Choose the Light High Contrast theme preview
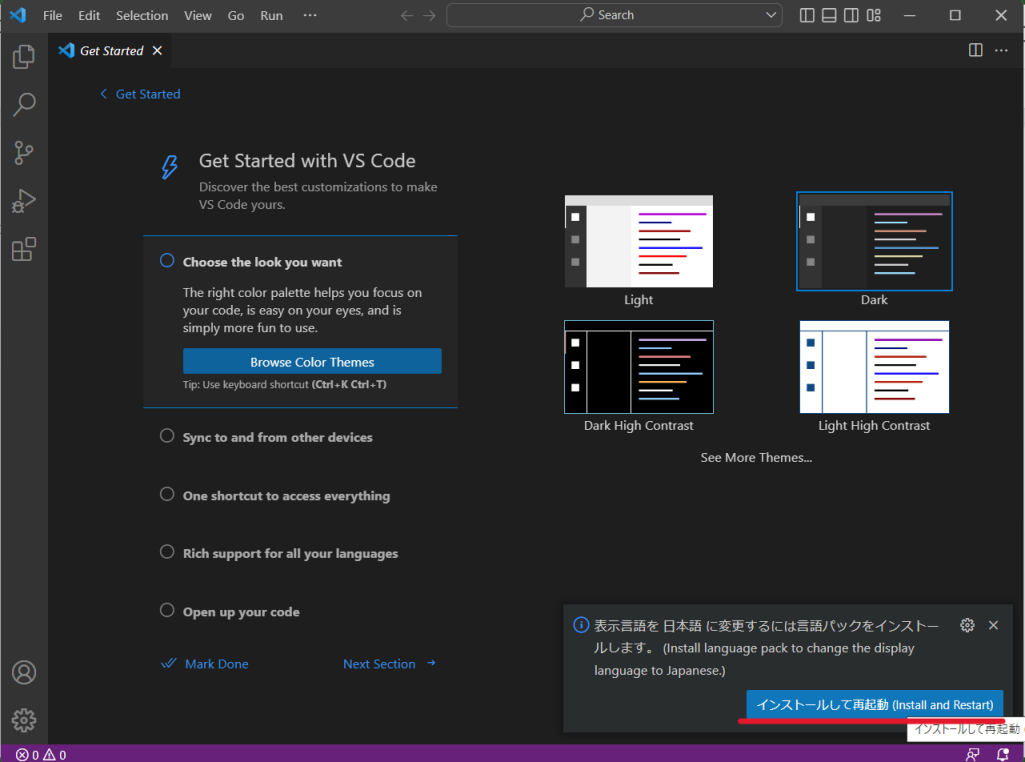This screenshot has width=1025, height=762. (874, 367)
